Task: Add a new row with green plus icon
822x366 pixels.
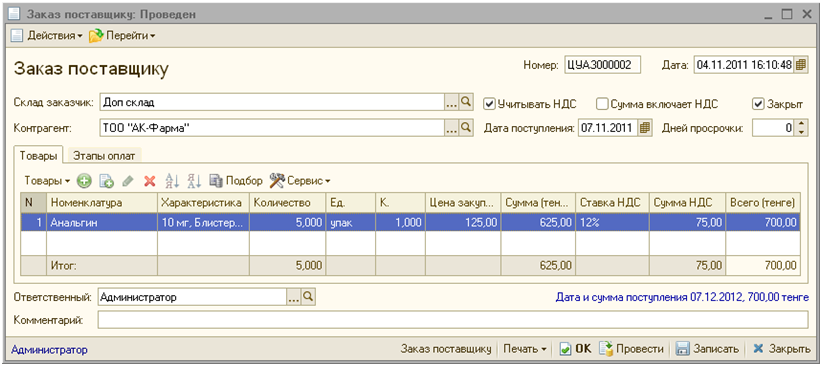Action: (84, 181)
